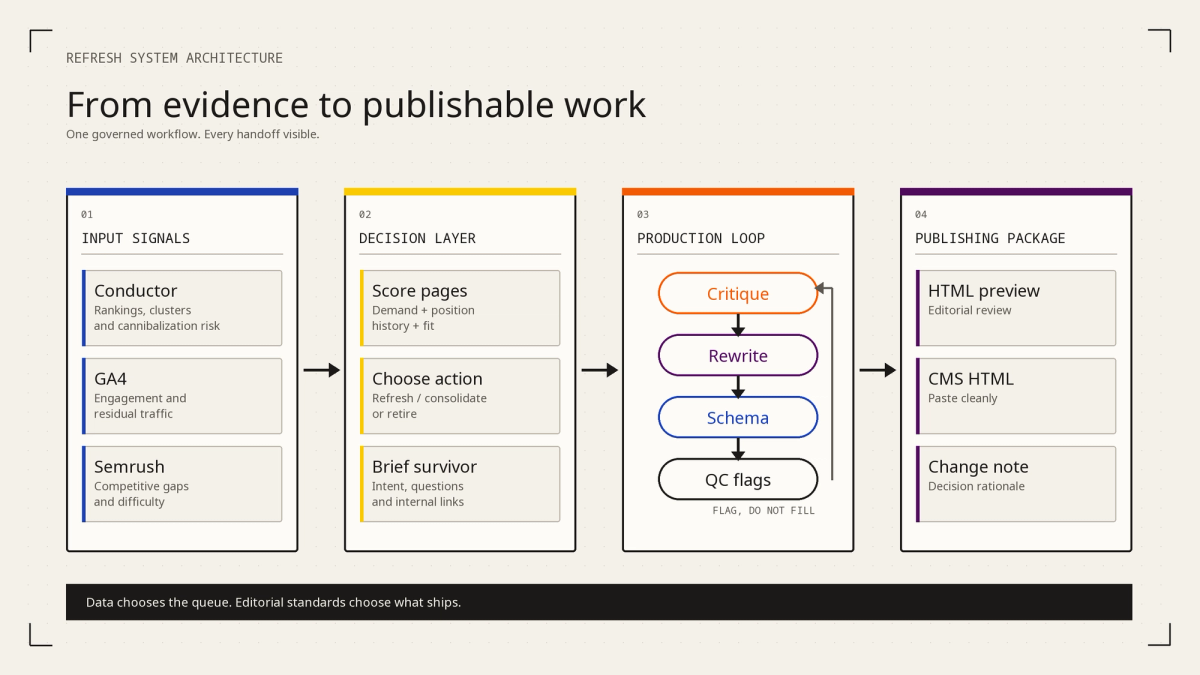
Task: Click the step number '02' label
Action: [365, 214]
